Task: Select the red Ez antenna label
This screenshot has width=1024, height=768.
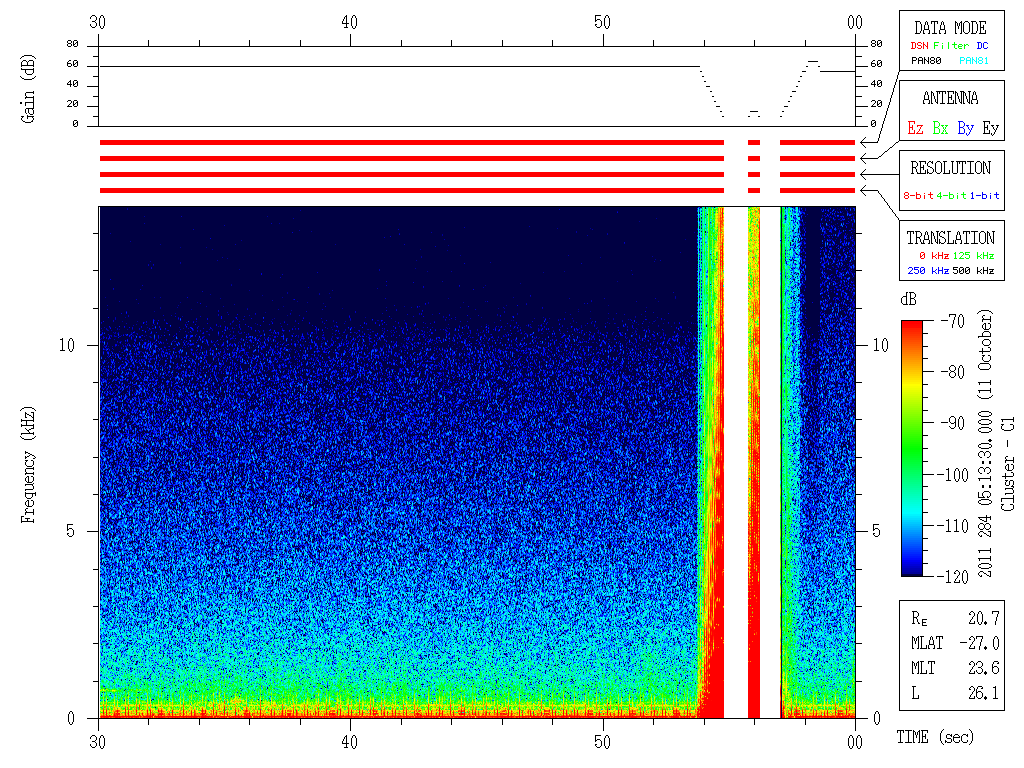Action: tap(915, 128)
